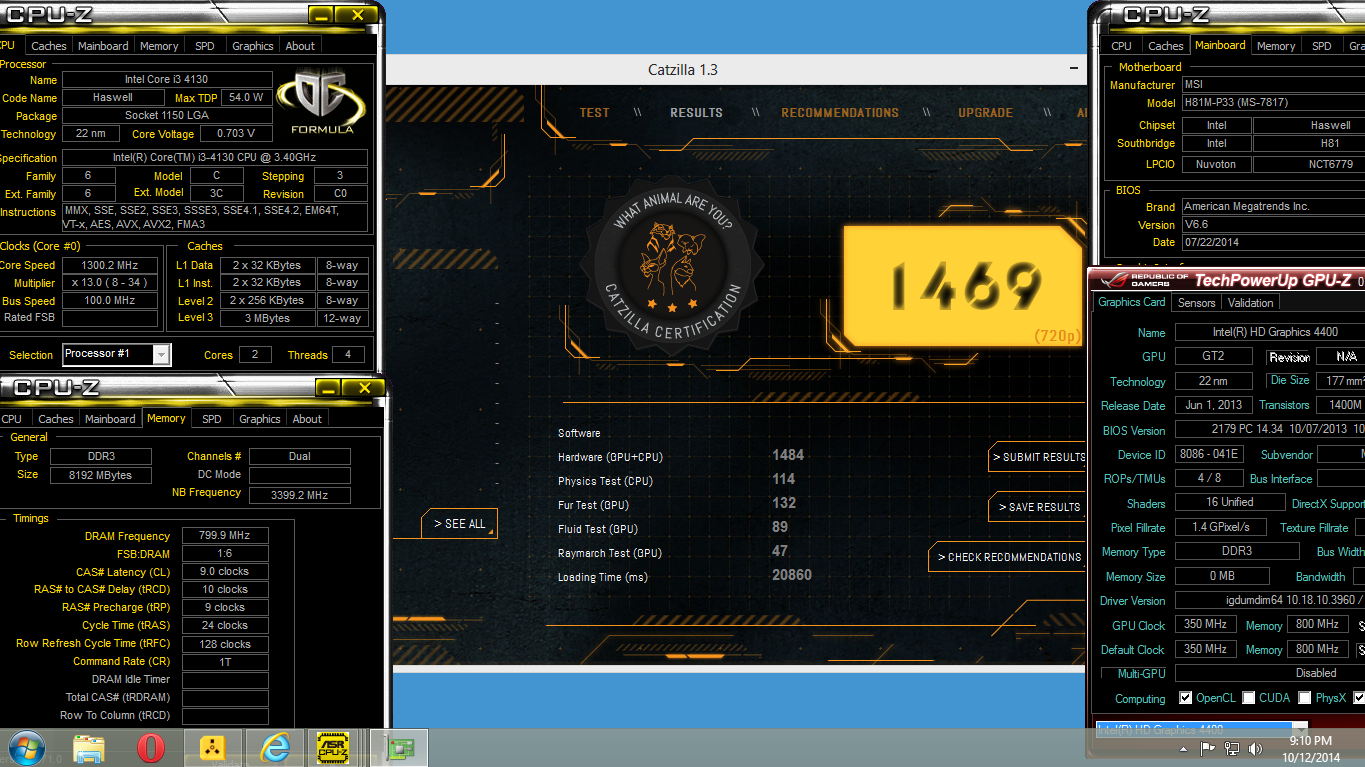Viewport: 1365px width, 767px height.
Task: Click SAVE RESULTS in Catzilla
Action: pos(1038,507)
